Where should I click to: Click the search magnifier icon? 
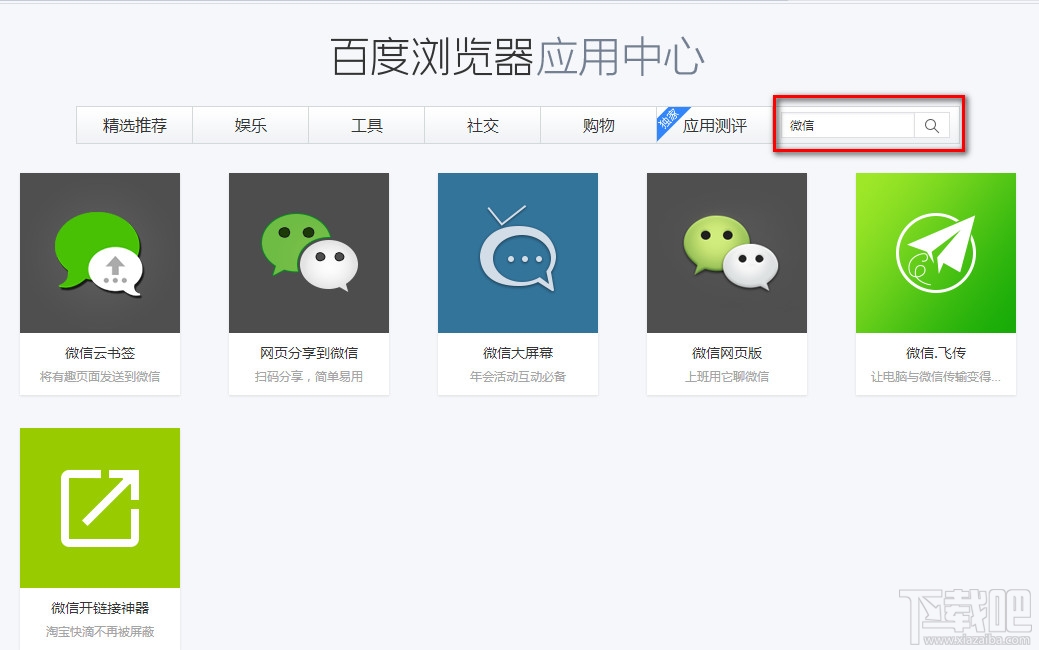pyautogui.click(x=932, y=125)
